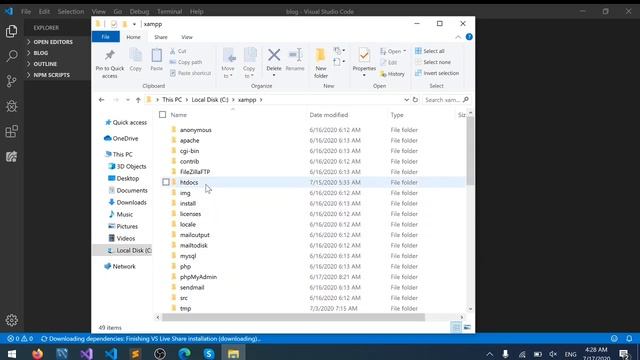Click Select none in ribbon
640x360 pixels.
coord(433,62)
